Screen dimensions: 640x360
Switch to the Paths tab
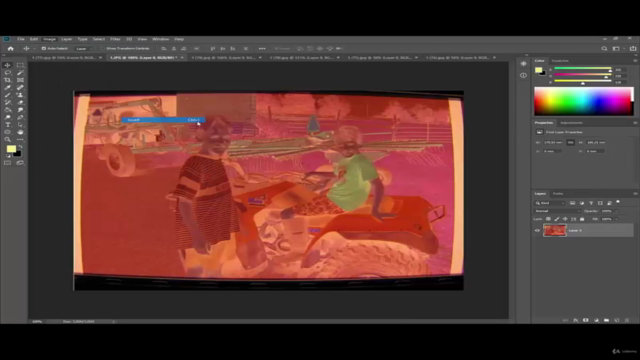coord(558,193)
